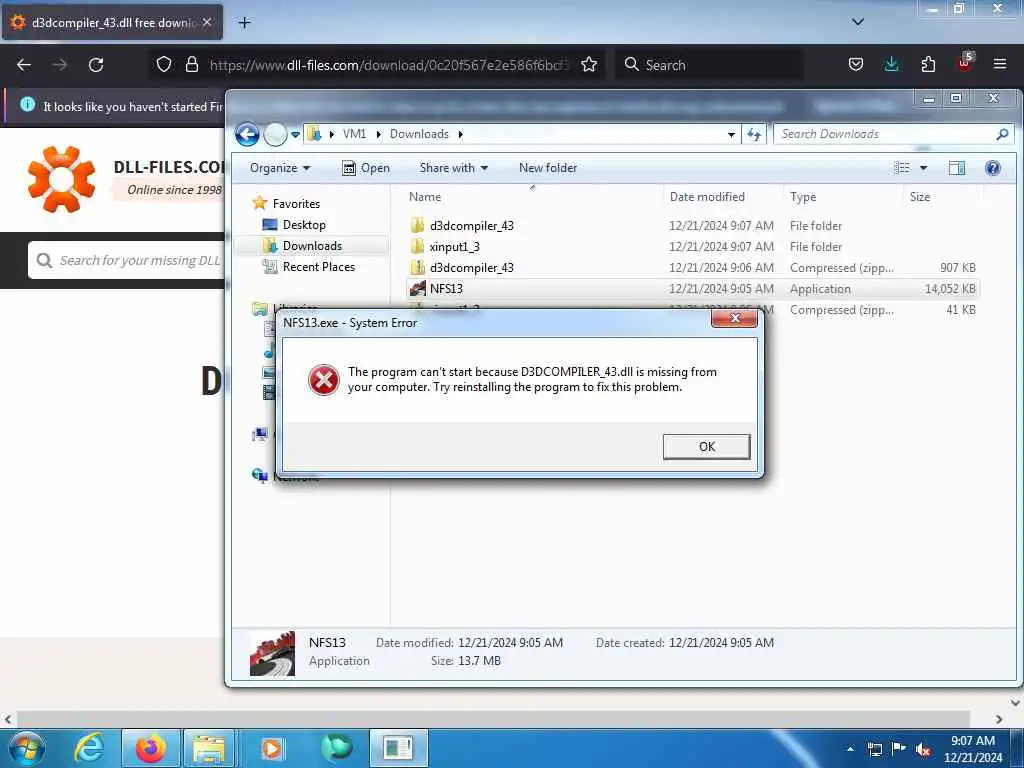Open the Explorer recent pages dropdown arrow
Image resolution: width=1024 pixels, height=768 pixels.
click(295, 135)
